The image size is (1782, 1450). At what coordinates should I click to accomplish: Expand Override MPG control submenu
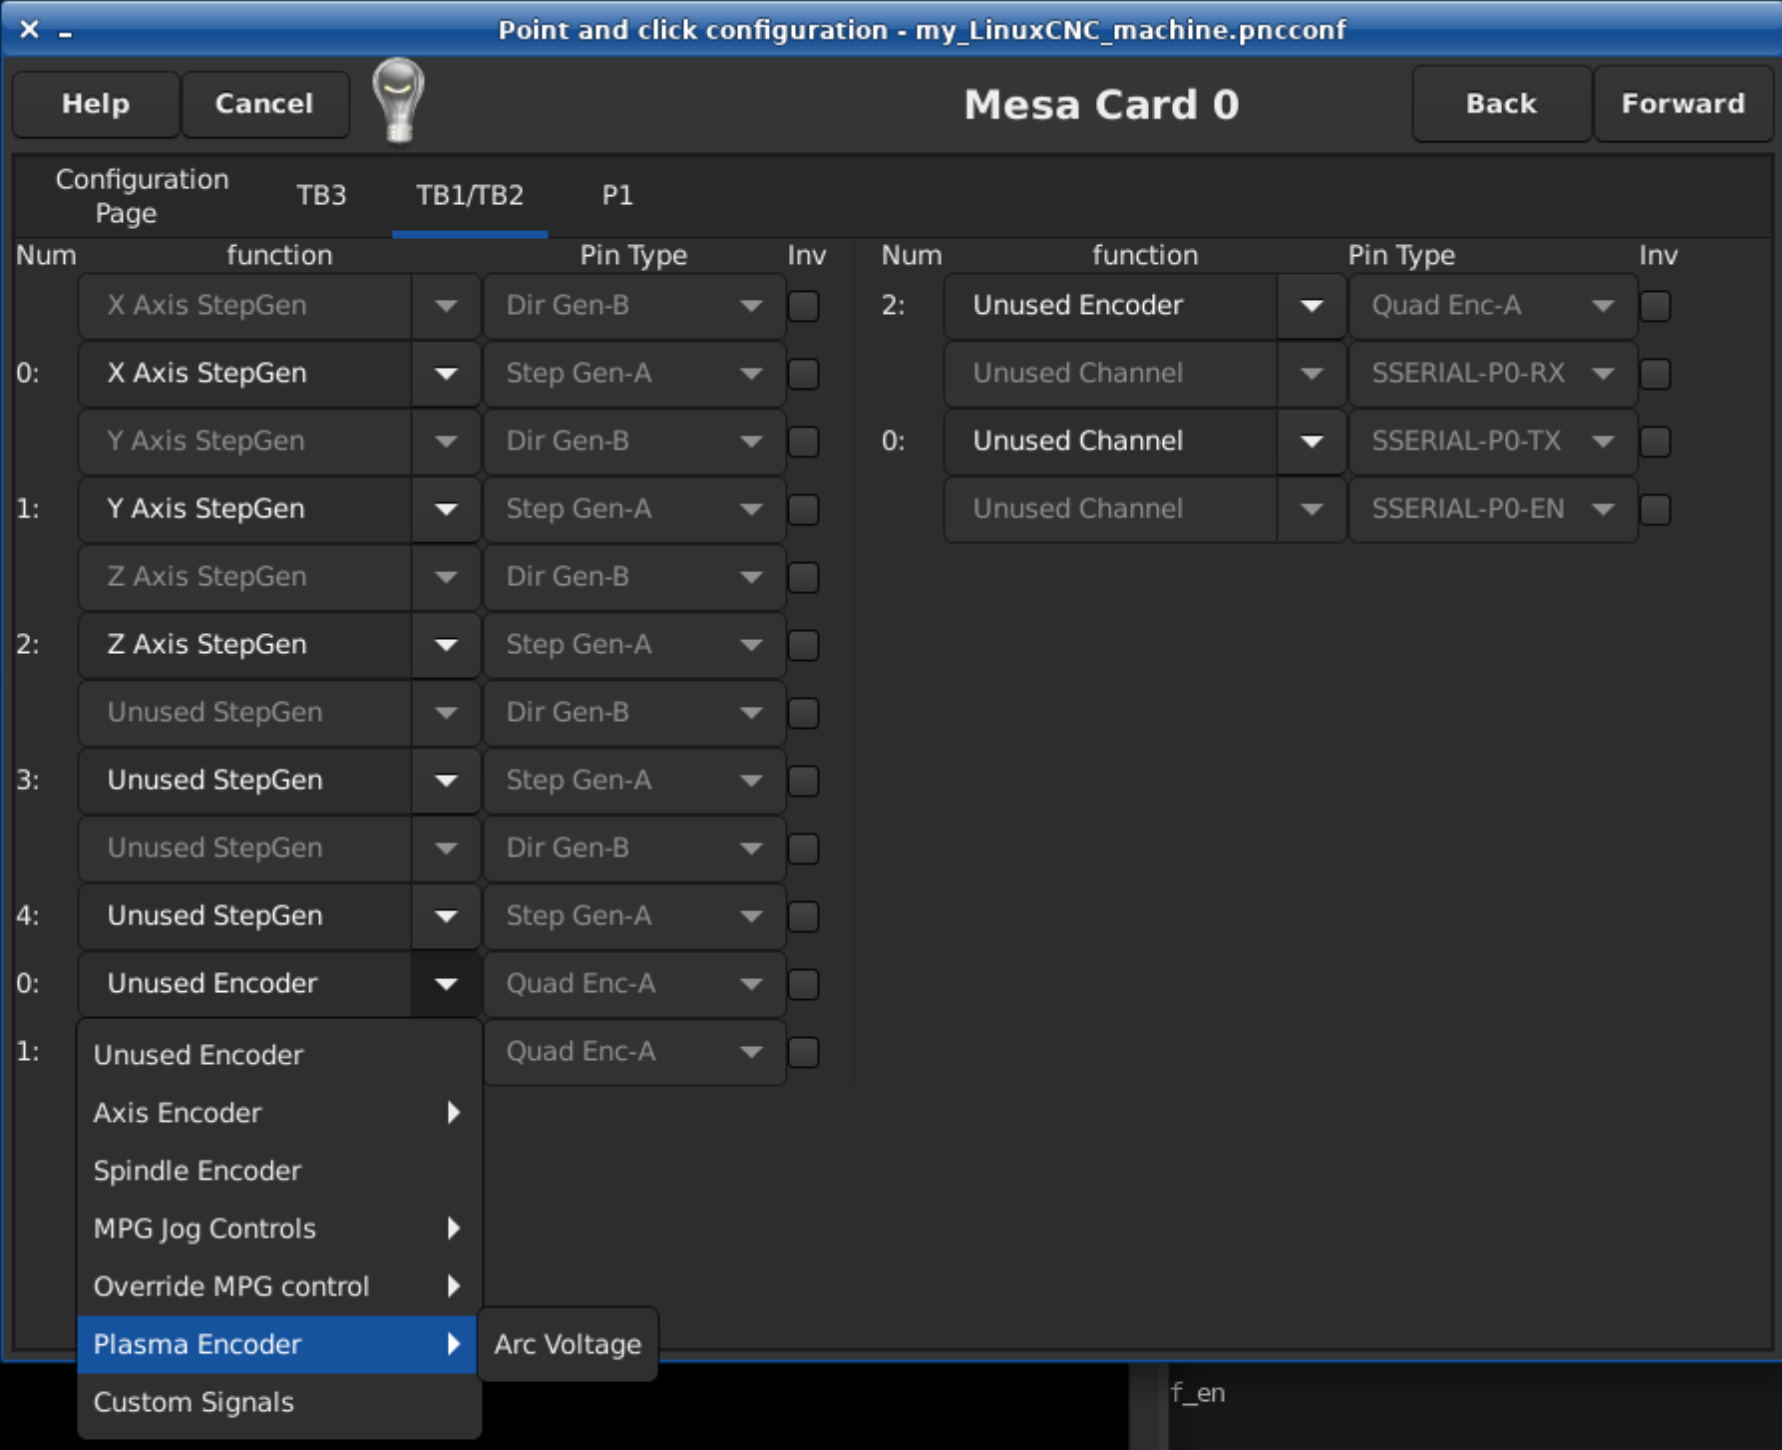tap(279, 1287)
